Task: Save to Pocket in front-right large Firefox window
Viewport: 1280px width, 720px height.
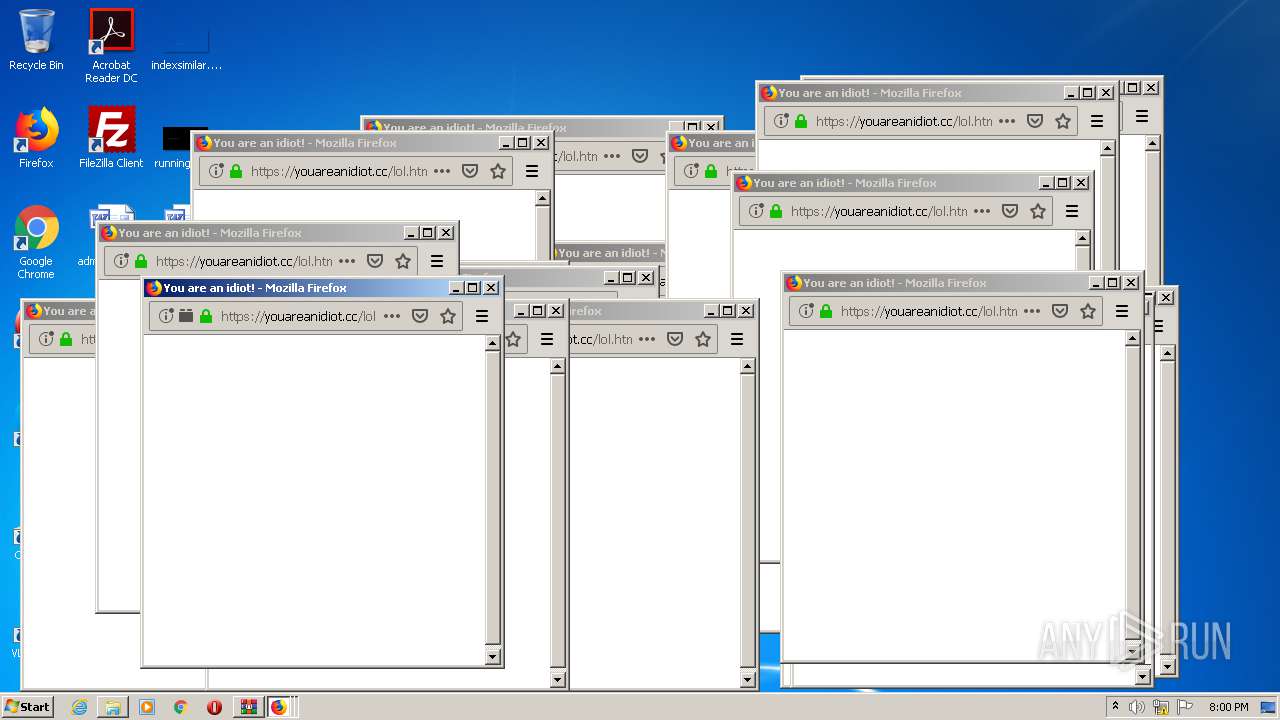Action: (1060, 311)
